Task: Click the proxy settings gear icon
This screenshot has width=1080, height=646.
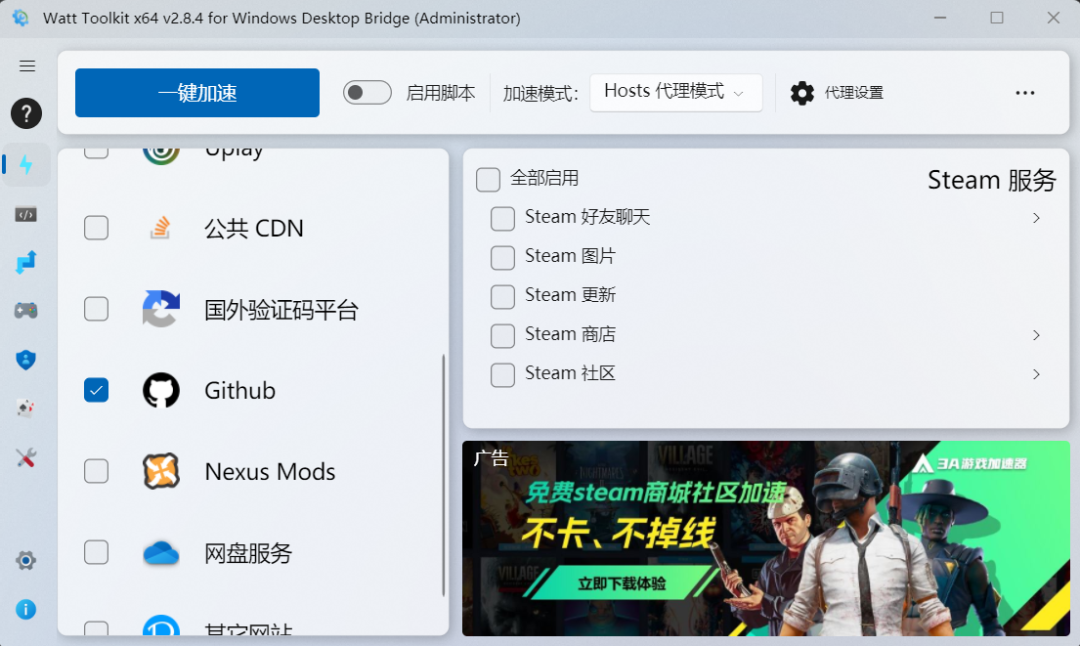Action: point(802,92)
